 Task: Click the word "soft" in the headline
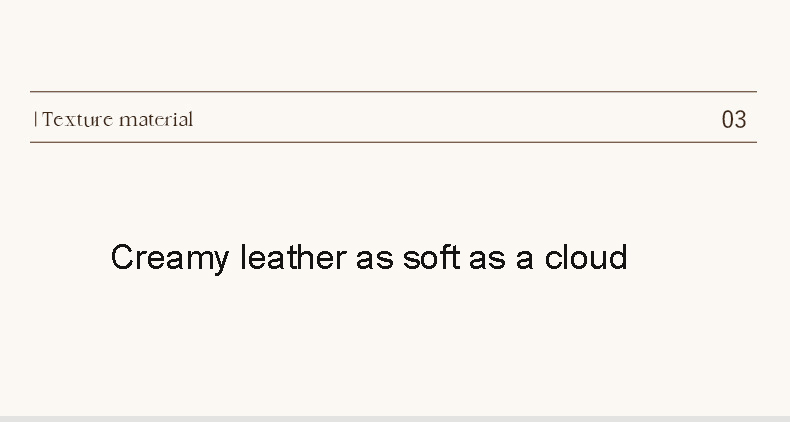point(430,258)
